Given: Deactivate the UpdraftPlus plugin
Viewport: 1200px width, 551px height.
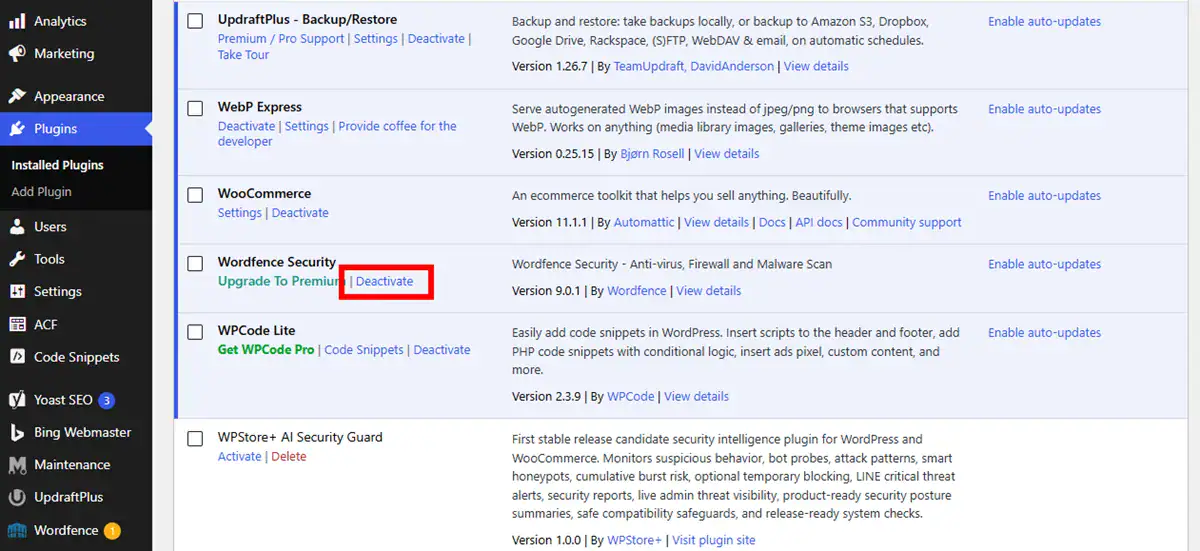Looking at the screenshot, I should click(436, 39).
